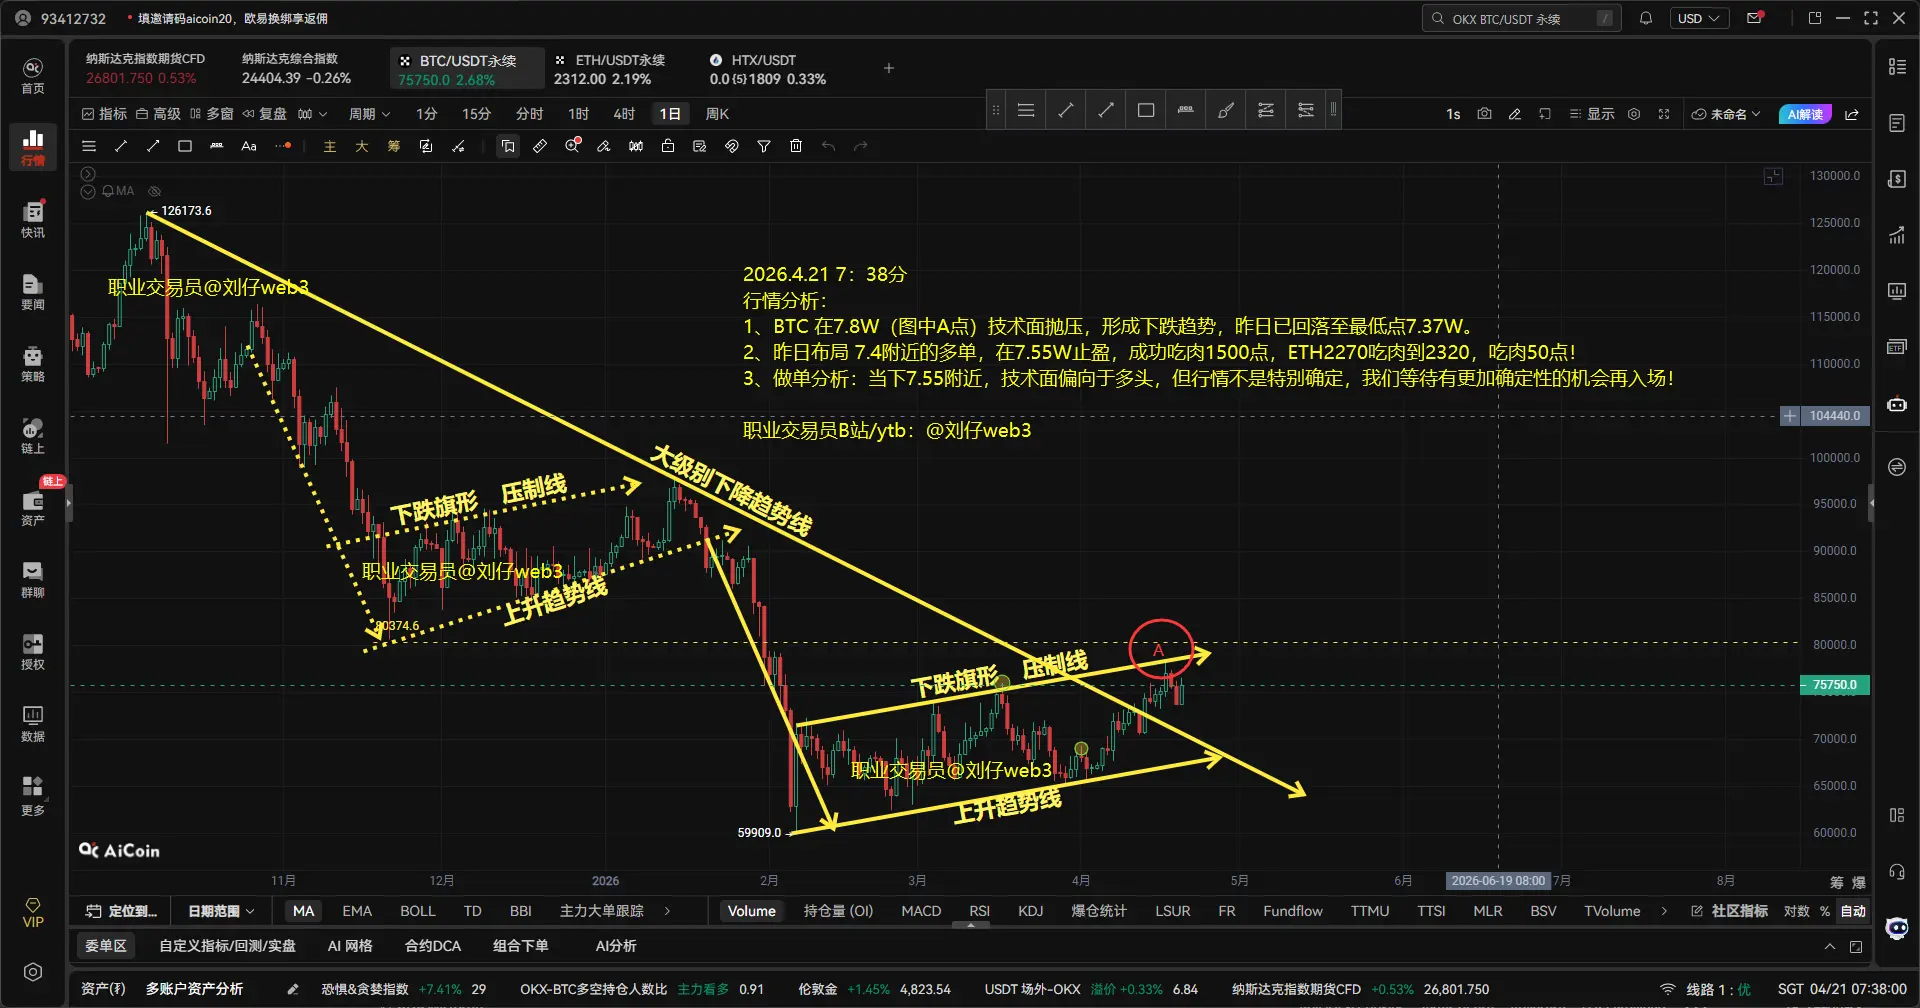This screenshot has height=1008, width=1920.
Task: Click the edit pencil next to 多账户资产分析
Action: (x=293, y=989)
